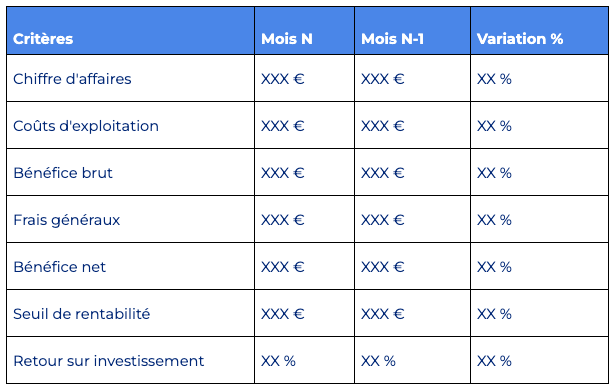Viewport: 615px width, 389px height.
Task: Select the Mois N-1 header cell
Action: (413, 31)
